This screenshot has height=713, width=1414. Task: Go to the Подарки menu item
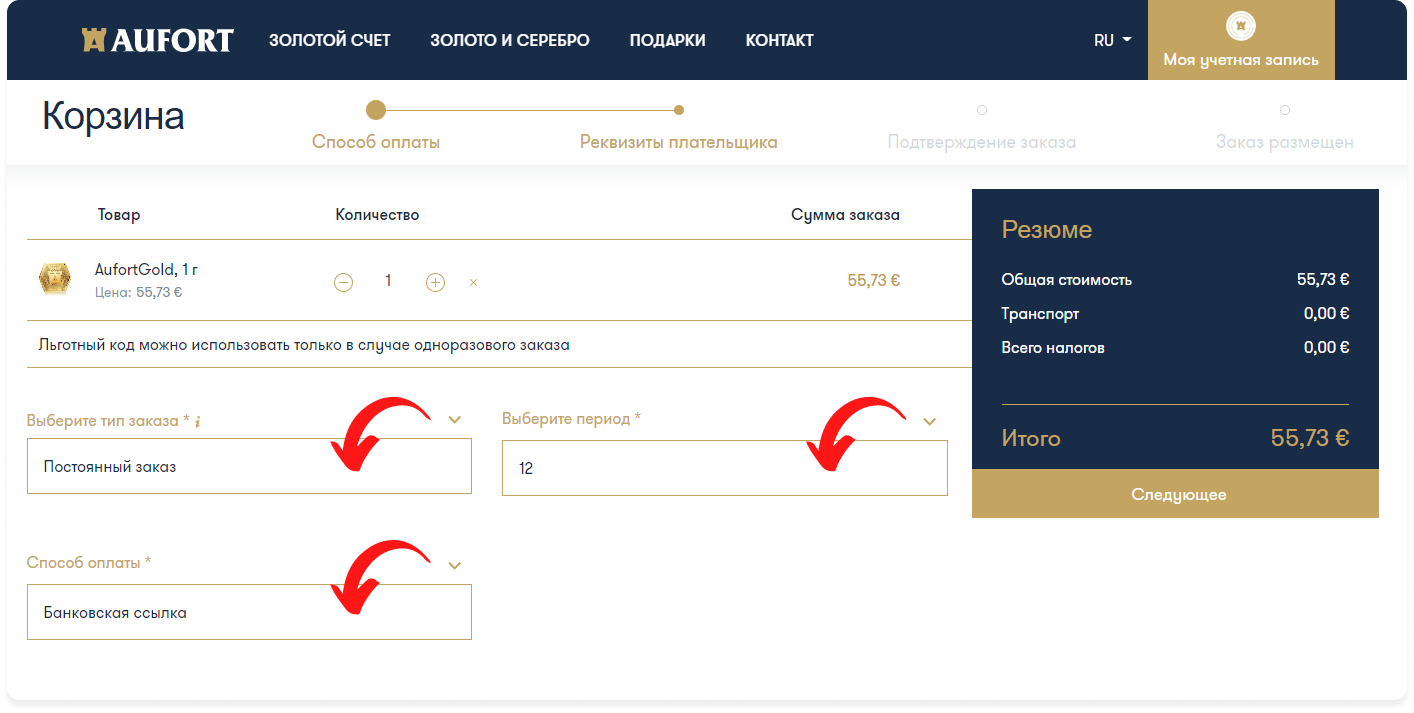click(667, 41)
